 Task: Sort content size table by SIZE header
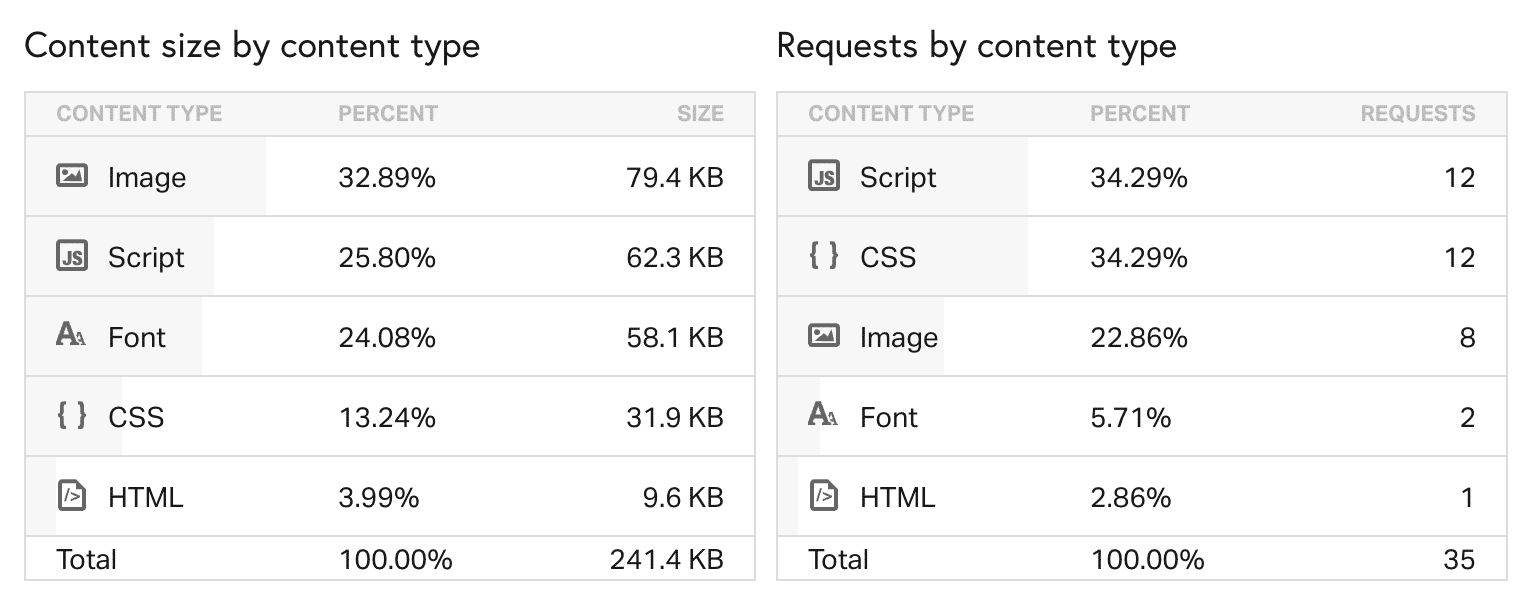pyautogui.click(x=700, y=114)
